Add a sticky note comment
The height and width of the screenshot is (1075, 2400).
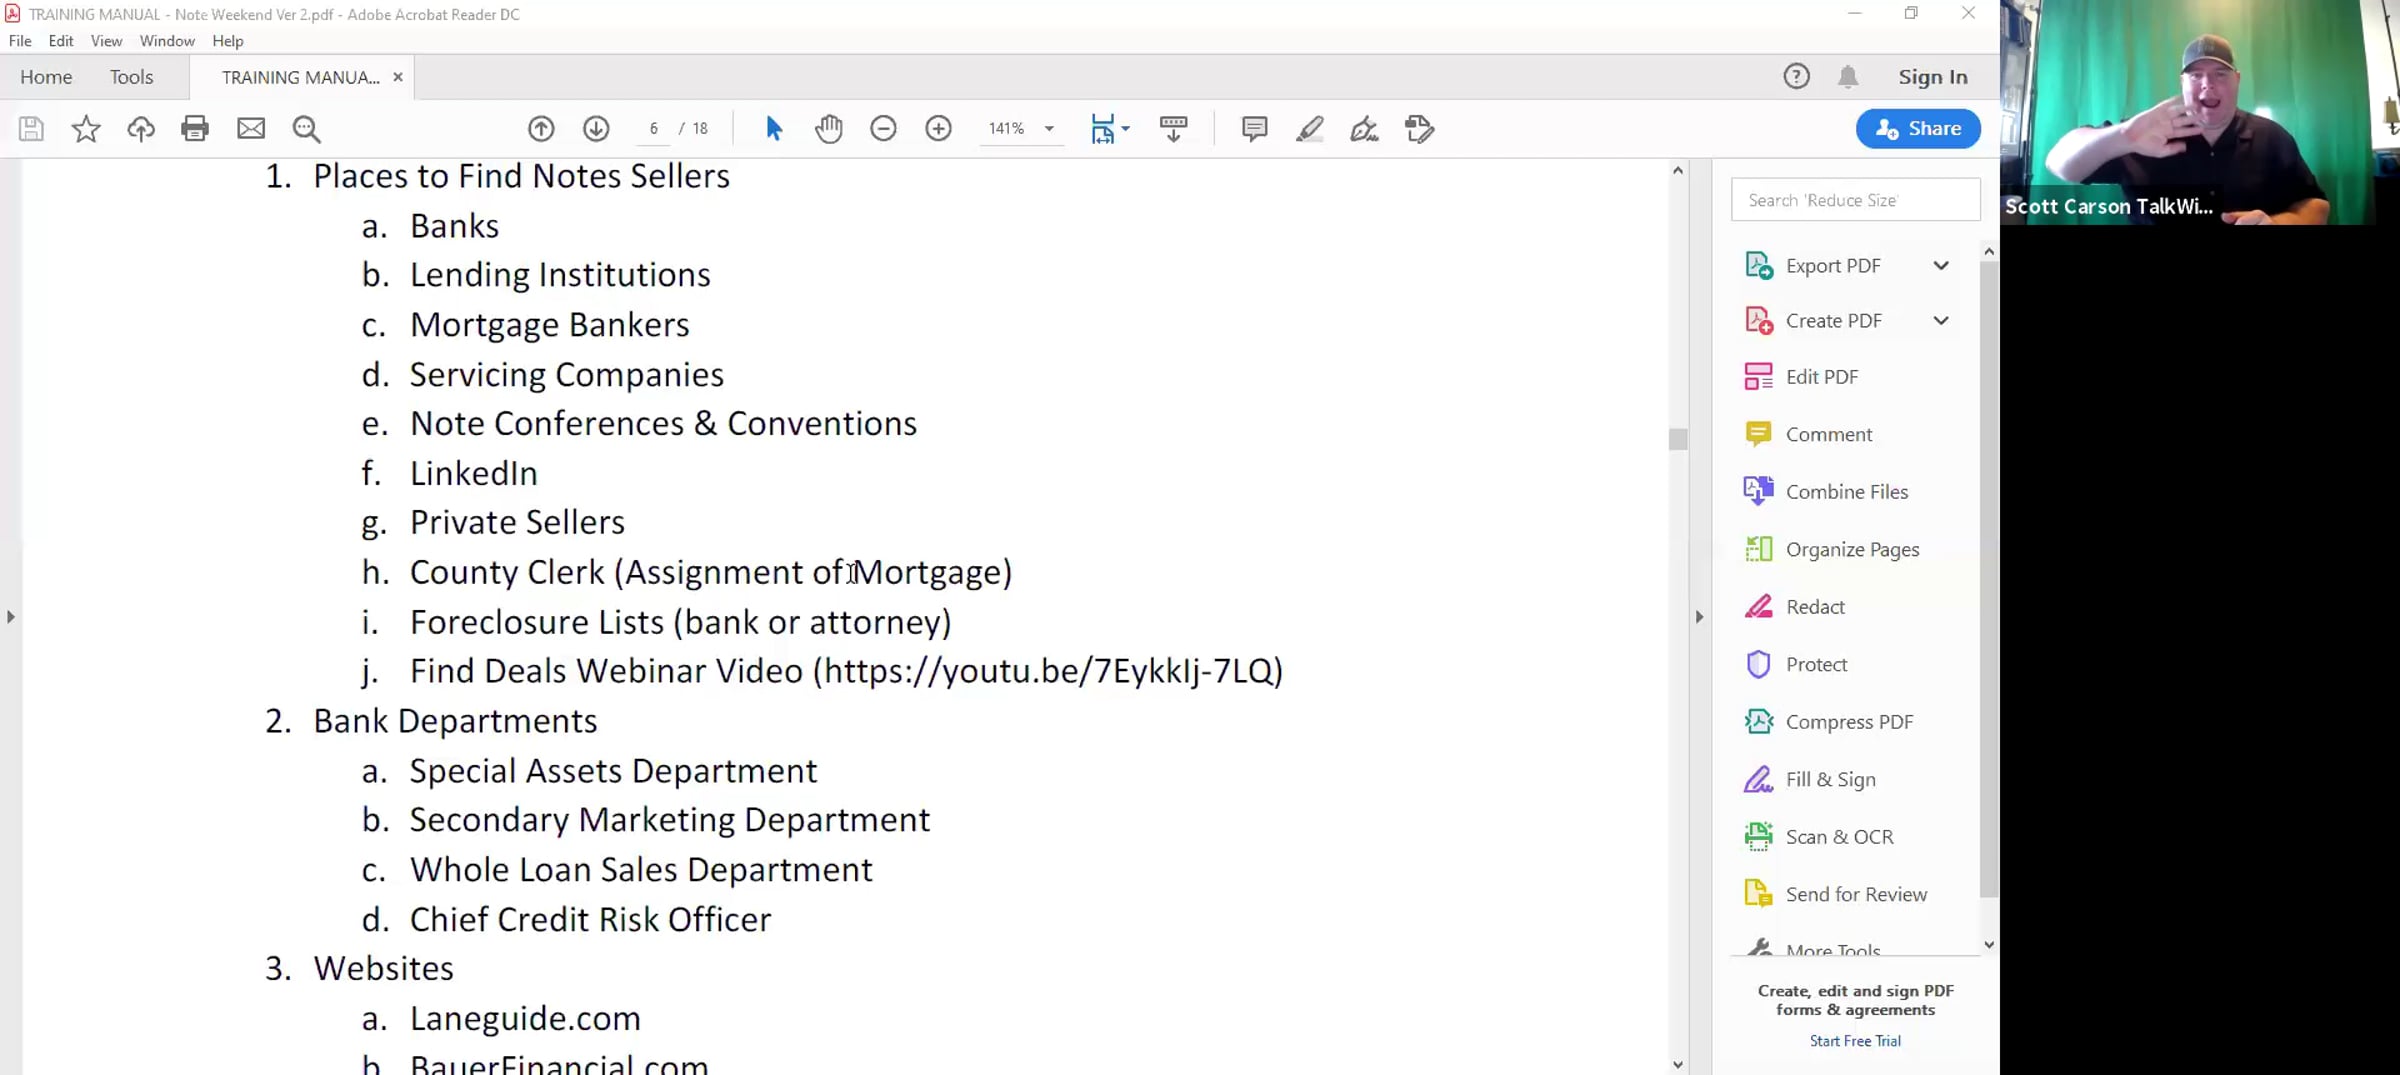click(1254, 129)
